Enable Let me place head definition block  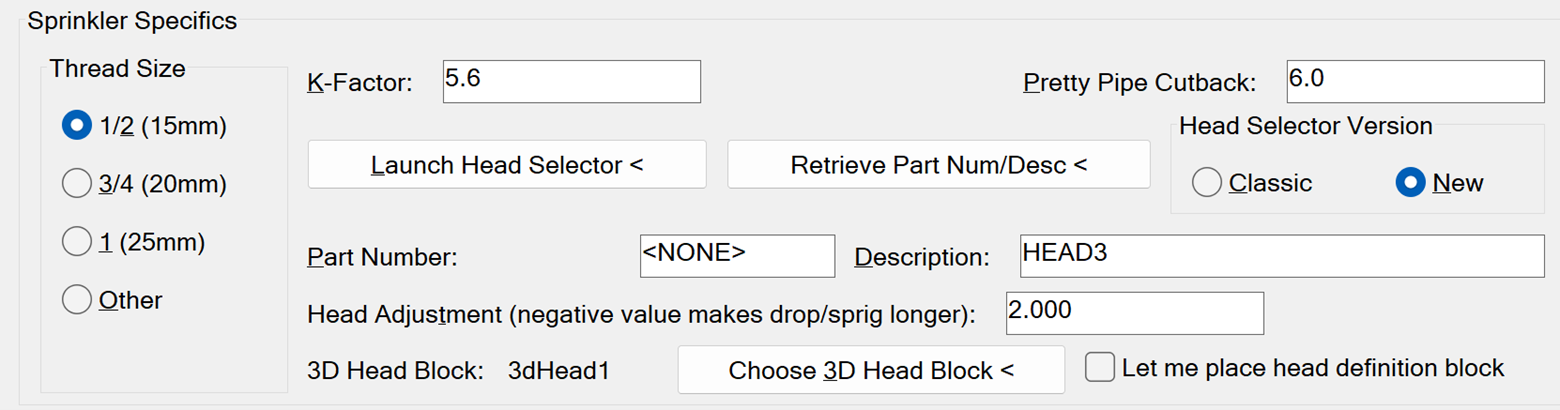coord(1100,368)
